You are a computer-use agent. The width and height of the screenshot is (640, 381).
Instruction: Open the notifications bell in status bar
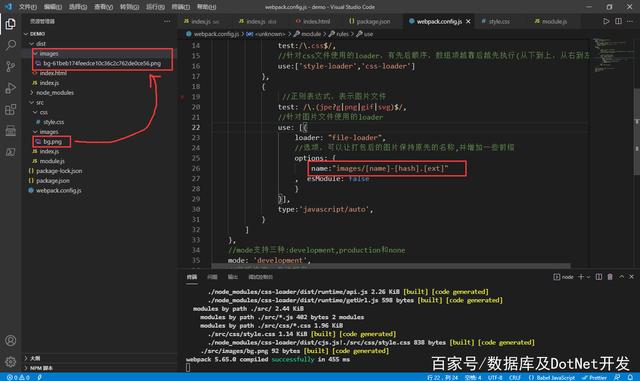[630, 377]
